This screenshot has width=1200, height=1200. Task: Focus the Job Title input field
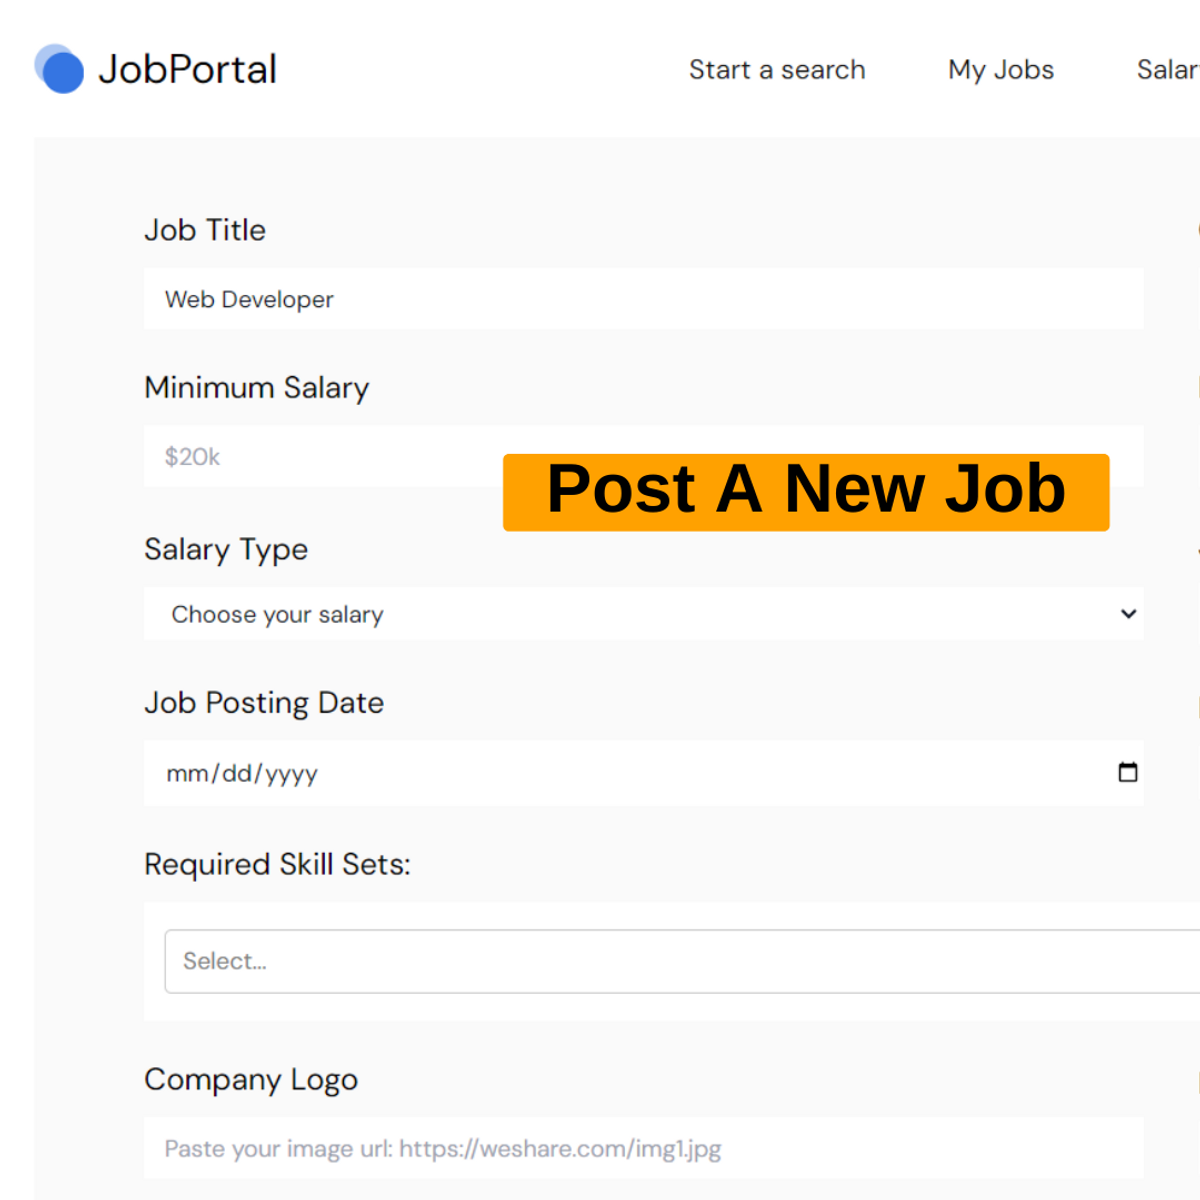click(644, 299)
